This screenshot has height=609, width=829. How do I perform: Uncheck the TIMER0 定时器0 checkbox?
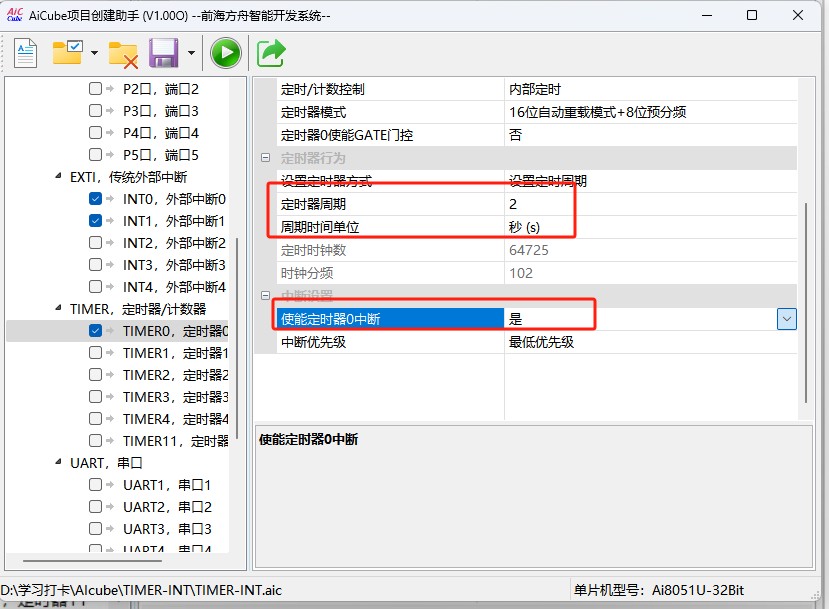pyautogui.click(x=95, y=331)
